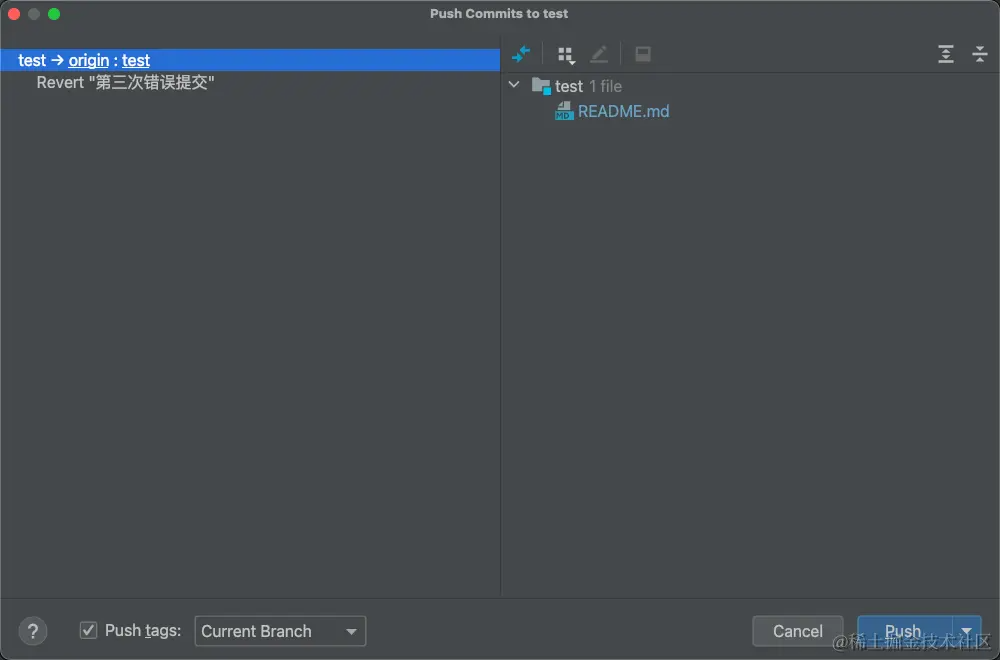Image resolution: width=1000 pixels, height=660 pixels.
Task: Click the Edit Source pencil icon
Action: (x=598, y=54)
